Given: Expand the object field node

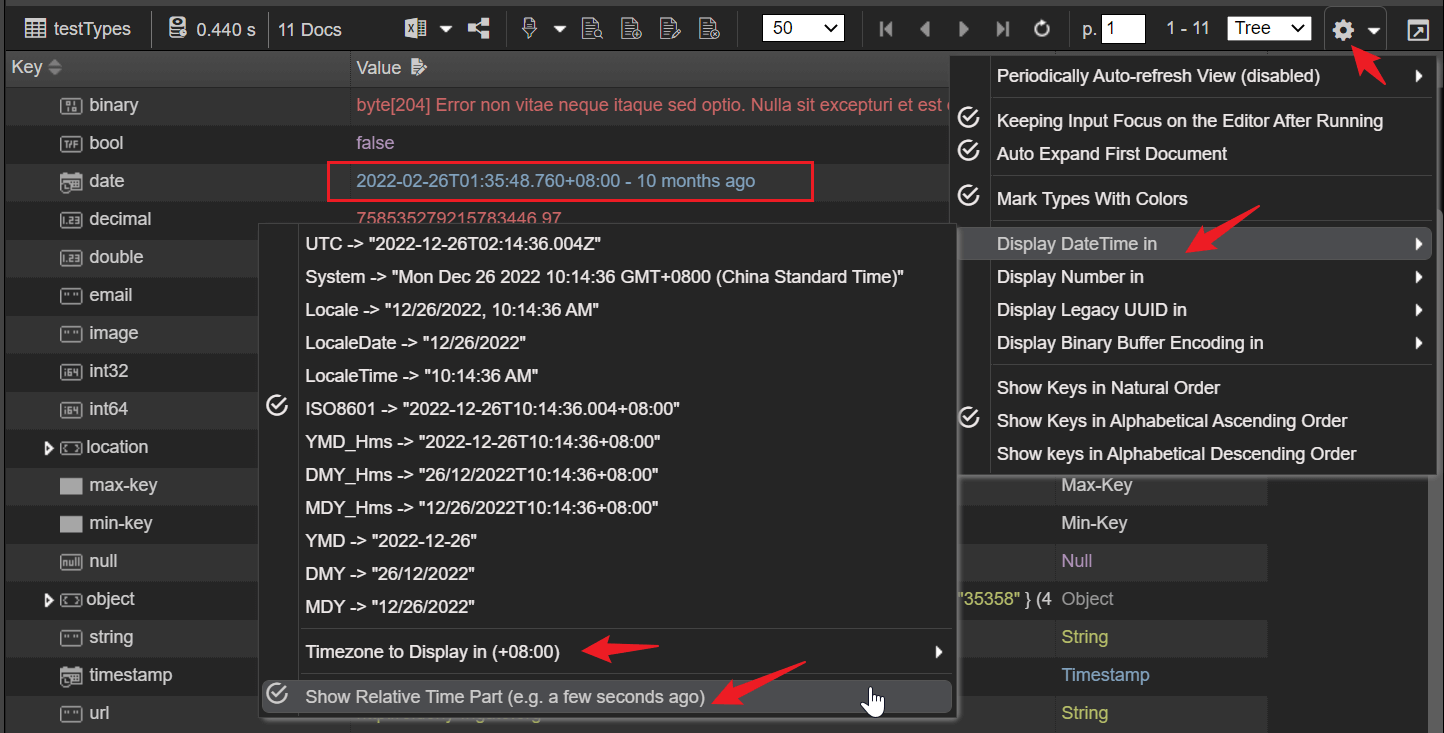Looking at the screenshot, I should point(49,600).
